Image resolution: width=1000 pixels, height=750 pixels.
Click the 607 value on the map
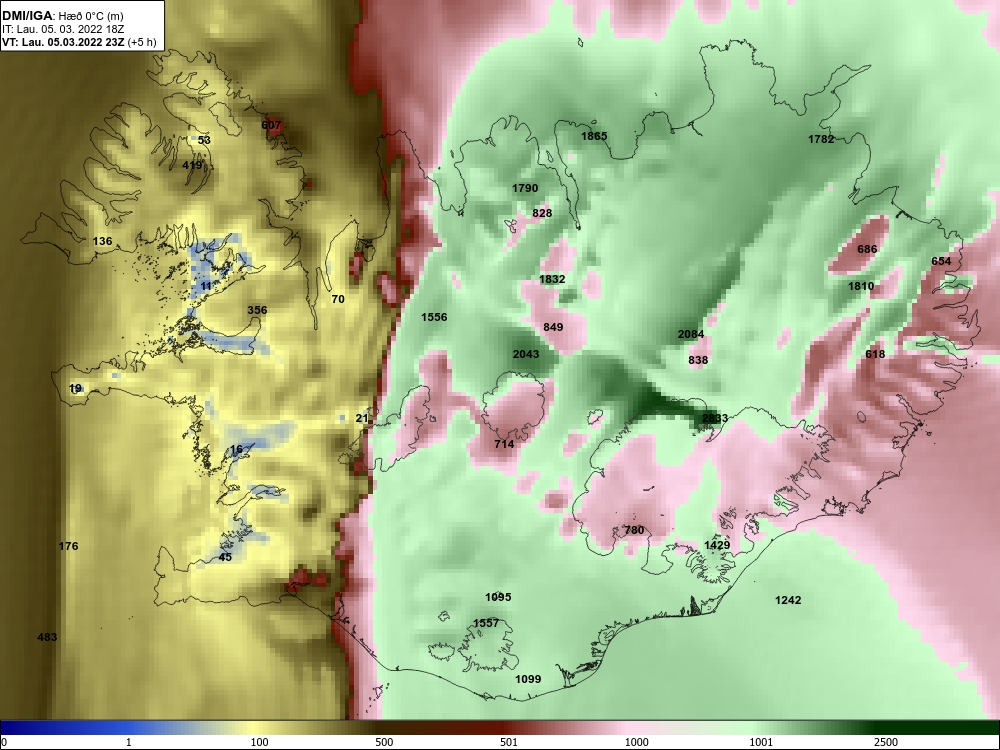pos(271,125)
